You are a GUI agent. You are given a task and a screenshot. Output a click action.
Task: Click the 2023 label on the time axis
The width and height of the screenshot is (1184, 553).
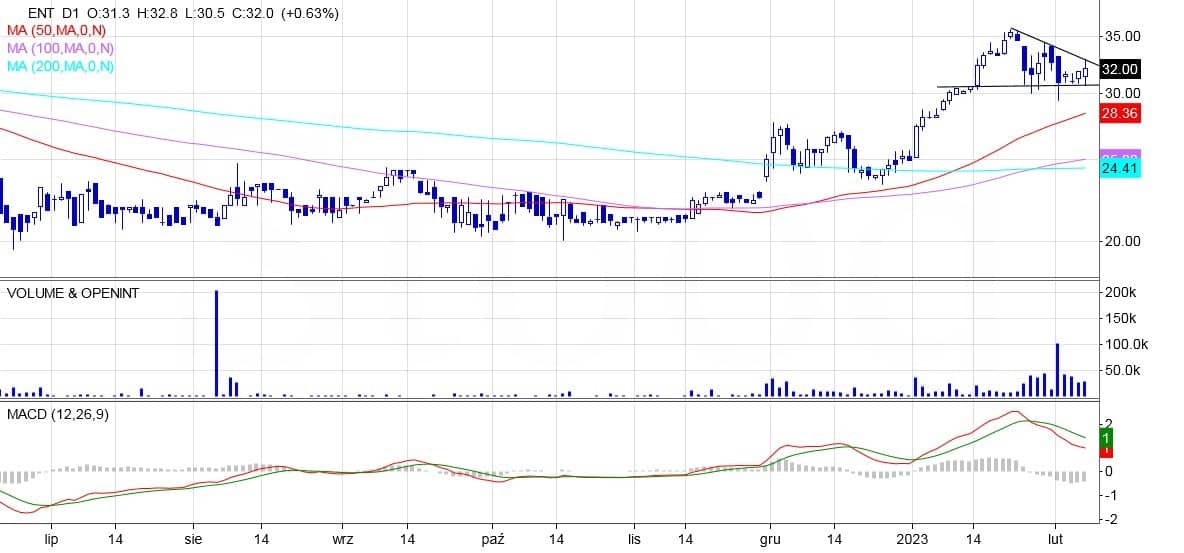click(x=913, y=539)
